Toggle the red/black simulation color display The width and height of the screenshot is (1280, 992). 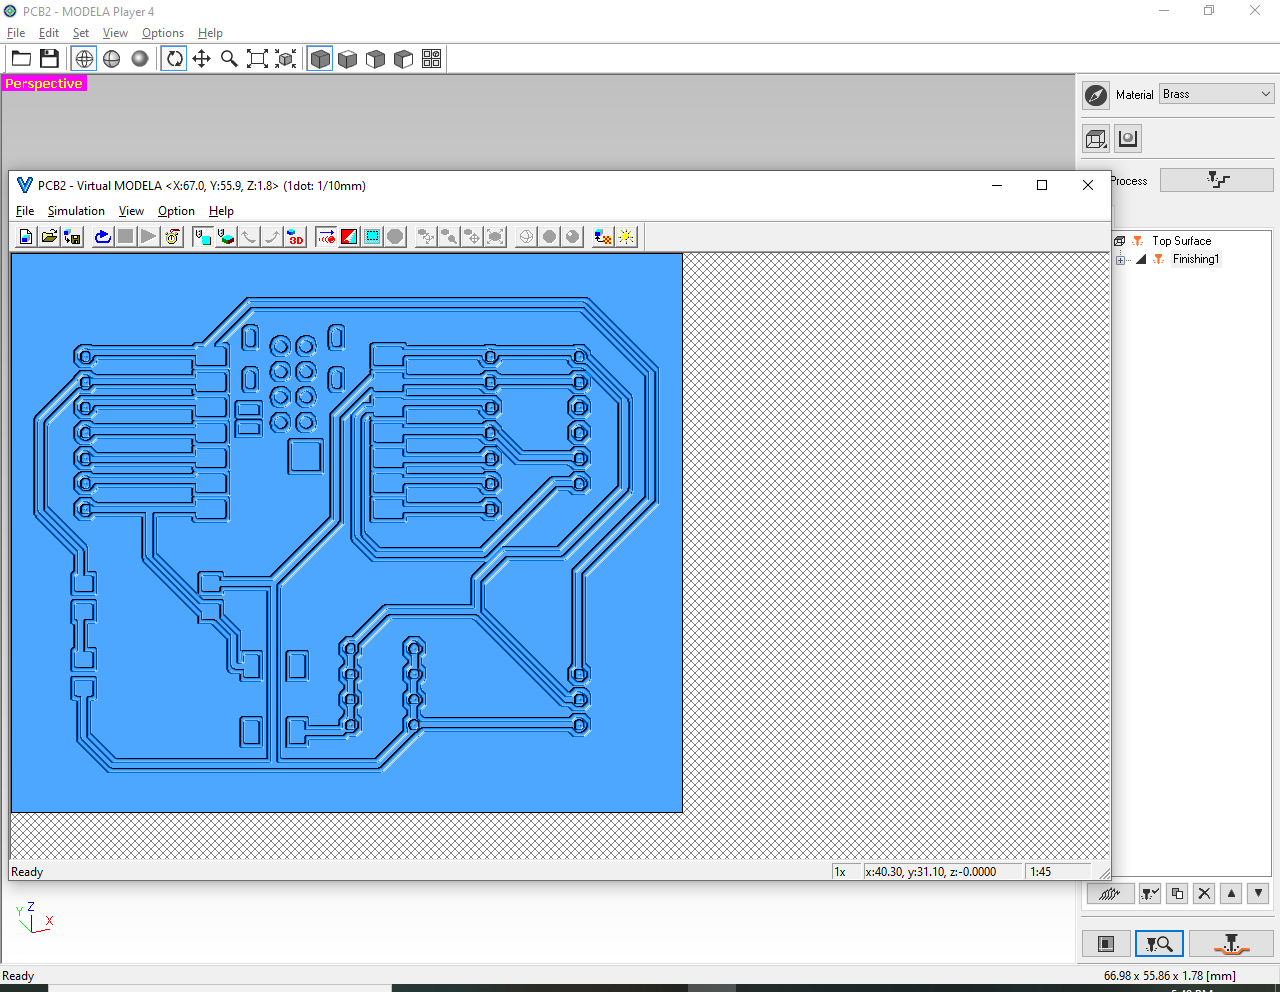click(347, 236)
